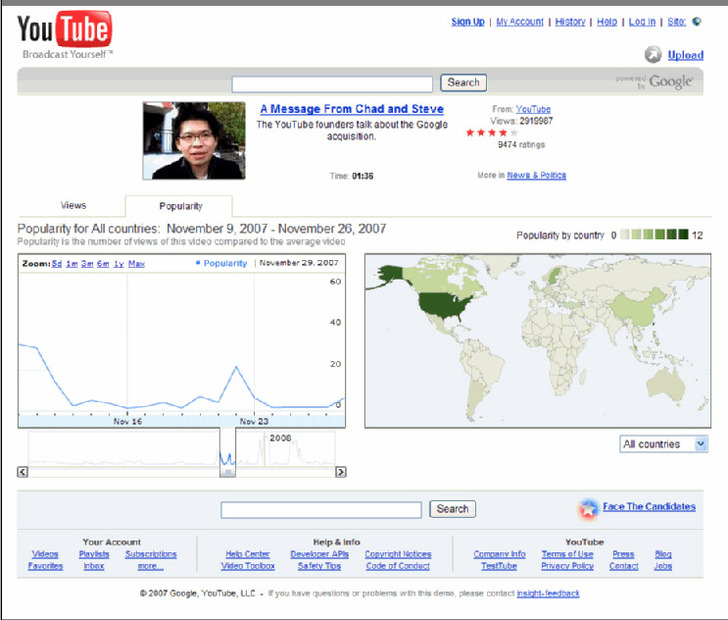Open Company Info link
This screenshot has width=728, height=620.
click(500, 554)
